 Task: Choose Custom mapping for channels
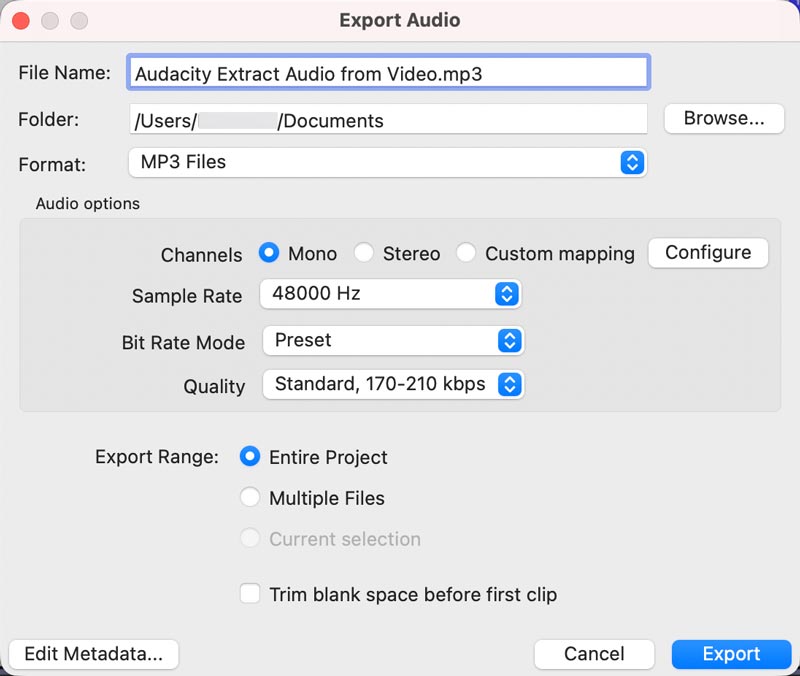tap(466, 253)
